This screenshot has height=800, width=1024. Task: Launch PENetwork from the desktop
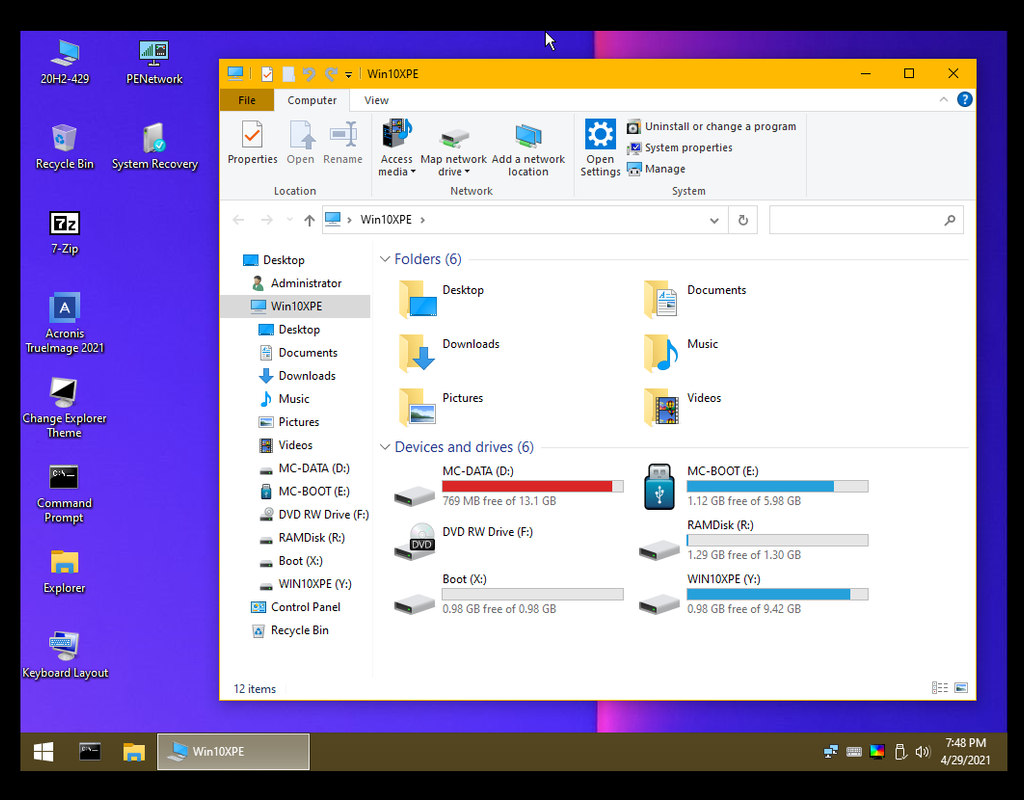(x=154, y=63)
